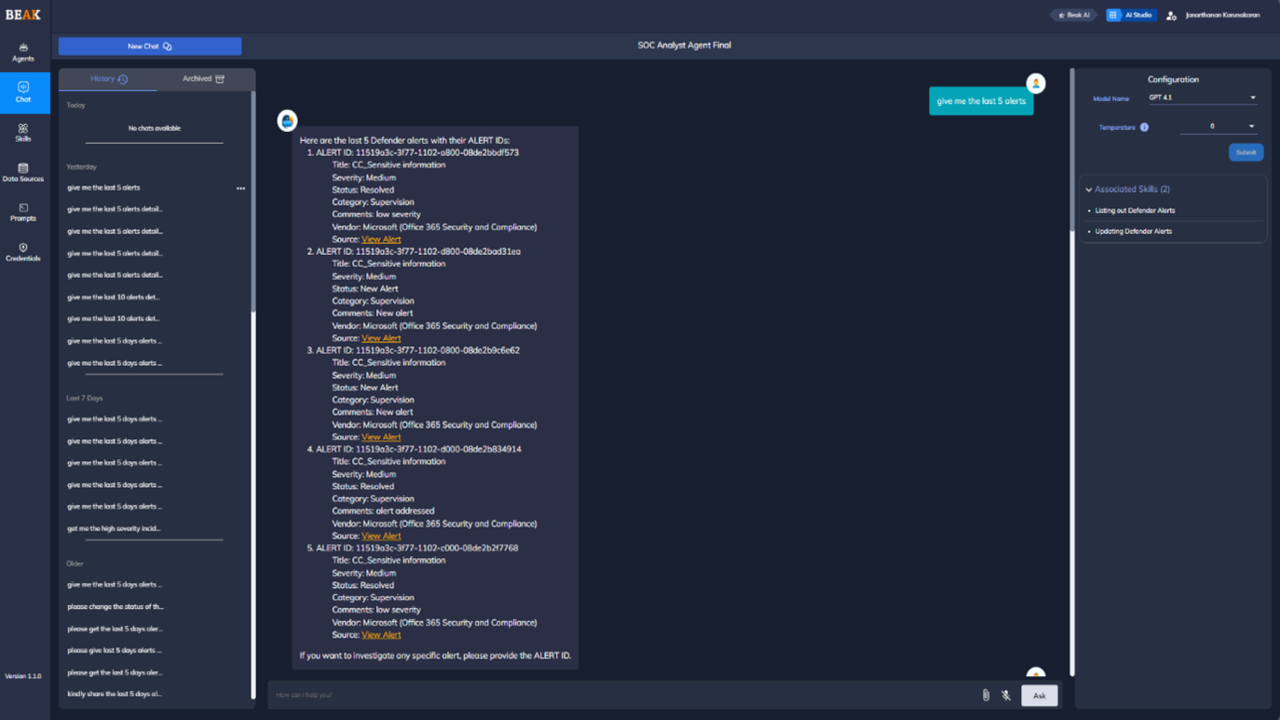
Task: Open Data Sources in the sidebar
Action: pyautogui.click(x=23, y=172)
